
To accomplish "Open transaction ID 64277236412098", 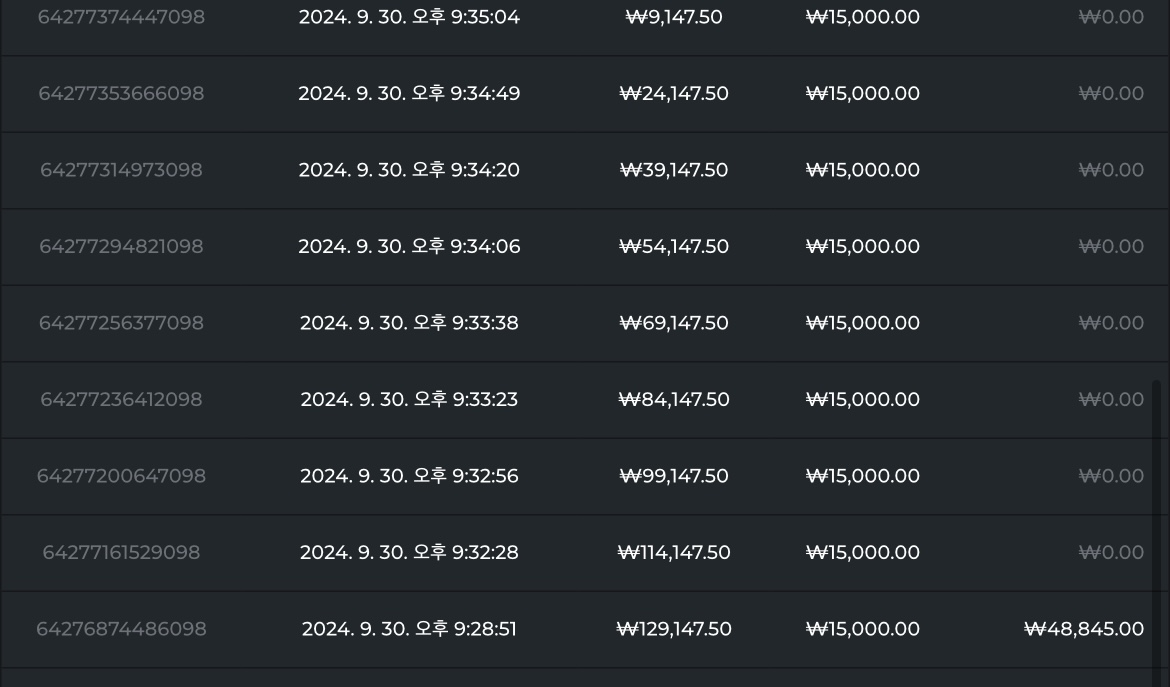I will coord(121,399).
